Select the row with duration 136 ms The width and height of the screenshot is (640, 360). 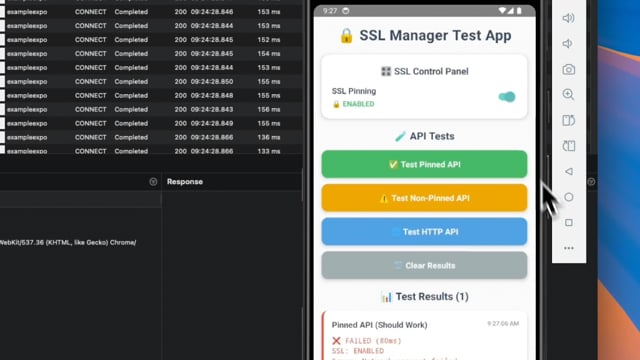[x=151, y=137]
